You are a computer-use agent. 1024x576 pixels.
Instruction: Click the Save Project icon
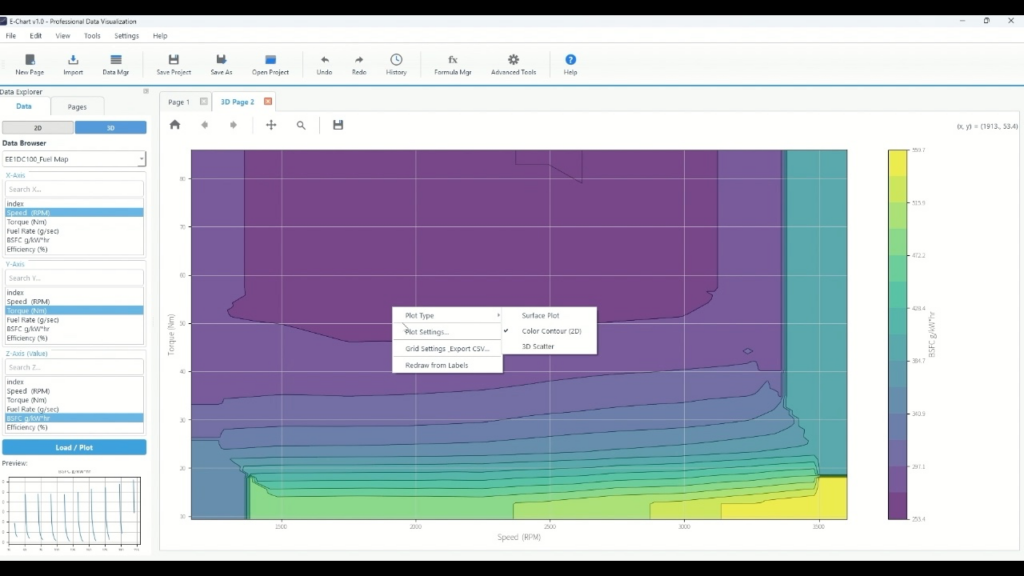174,60
